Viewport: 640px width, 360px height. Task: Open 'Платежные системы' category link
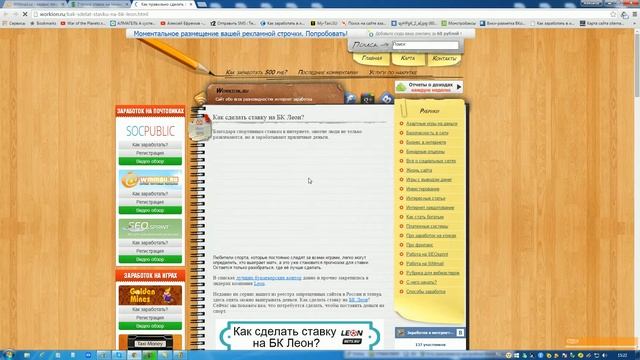[x=427, y=226]
